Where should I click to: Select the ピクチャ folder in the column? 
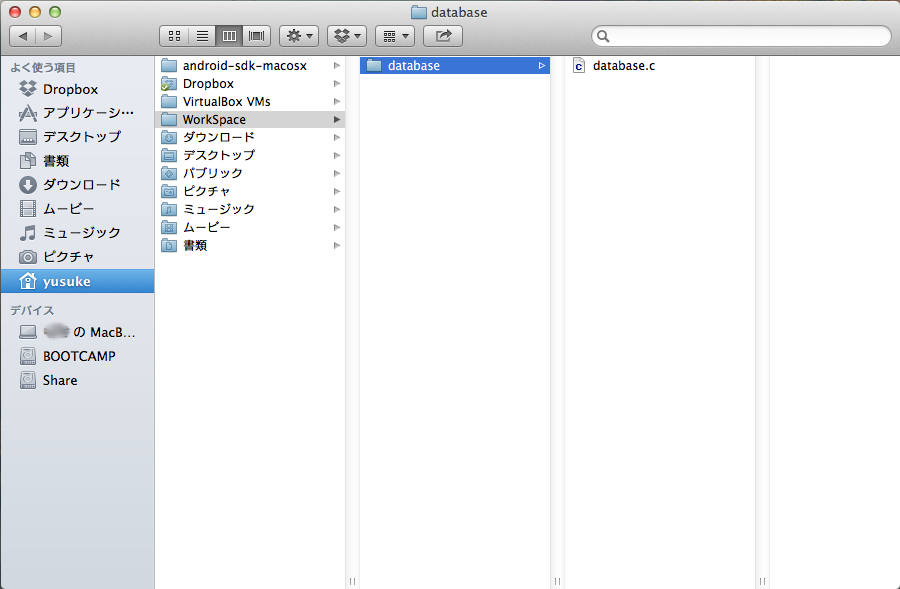click(250, 191)
